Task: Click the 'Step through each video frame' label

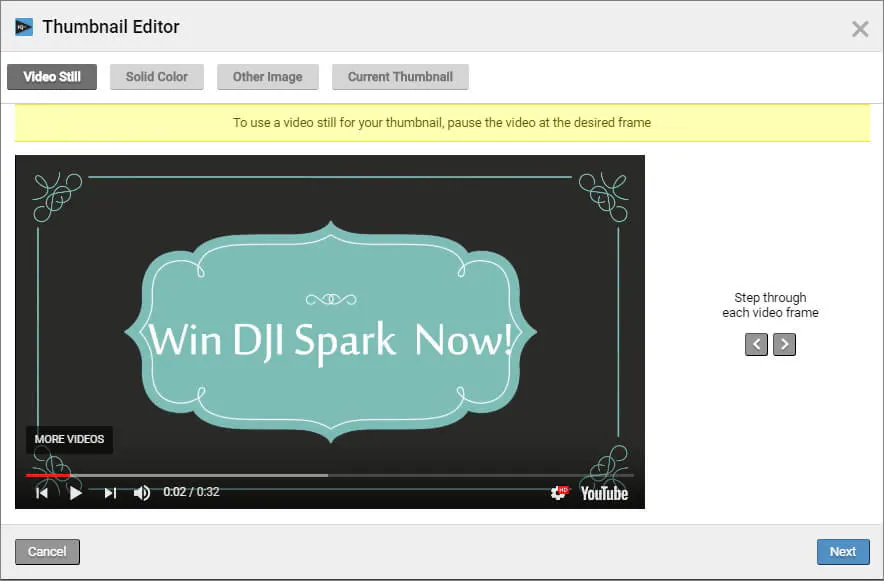Action: tap(770, 305)
